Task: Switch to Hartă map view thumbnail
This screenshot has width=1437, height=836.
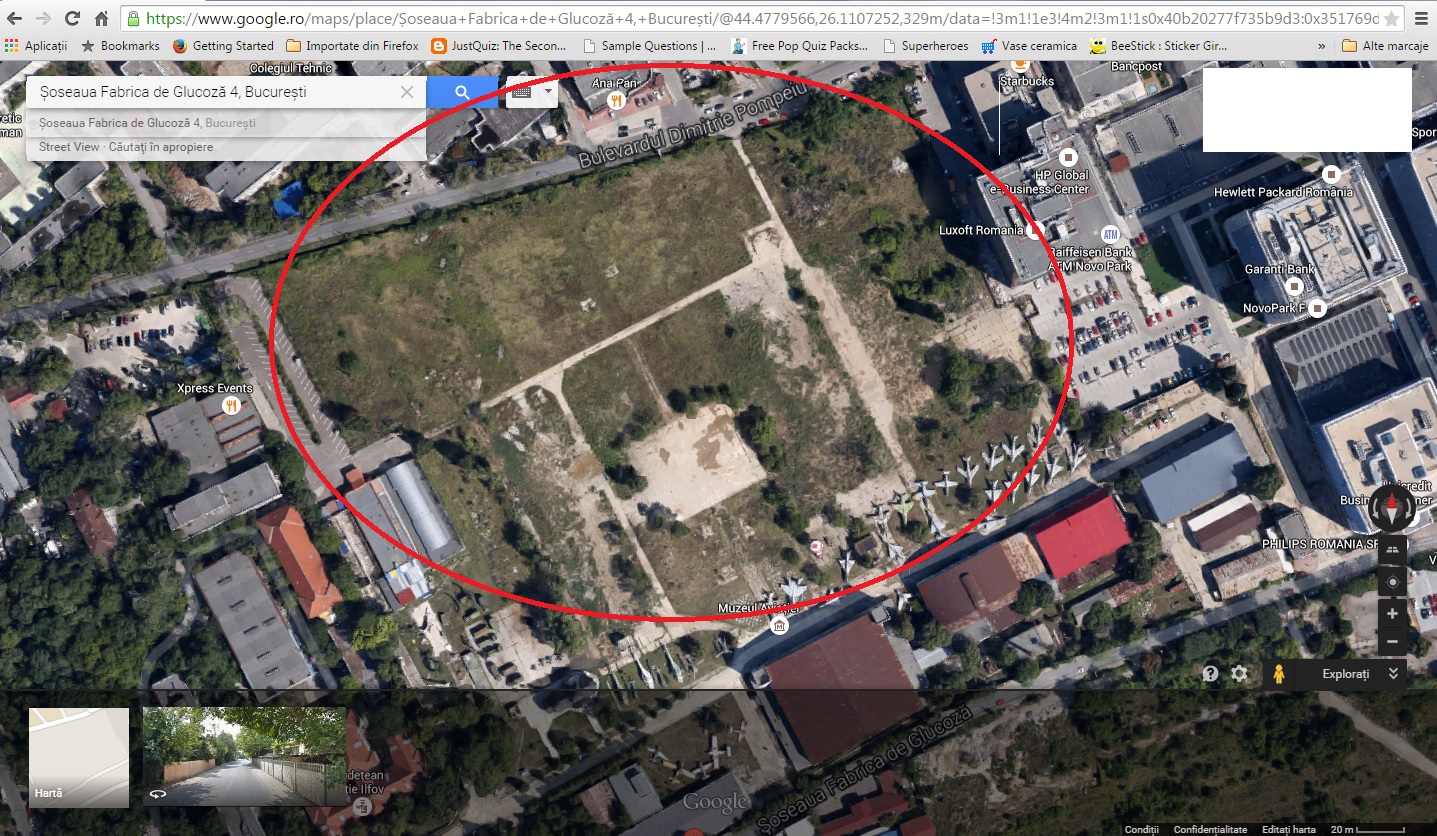Action: click(79, 756)
